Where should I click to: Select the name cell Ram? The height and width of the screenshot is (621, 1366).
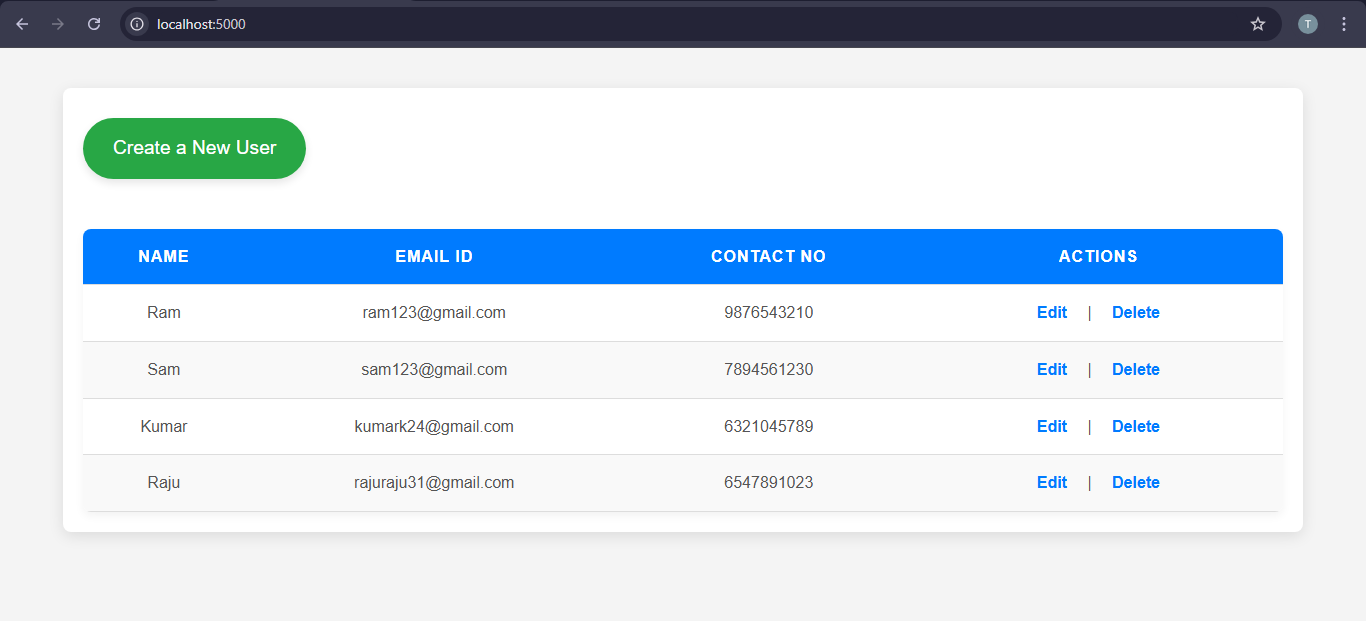pyautogui.click(x=164, y=313)
